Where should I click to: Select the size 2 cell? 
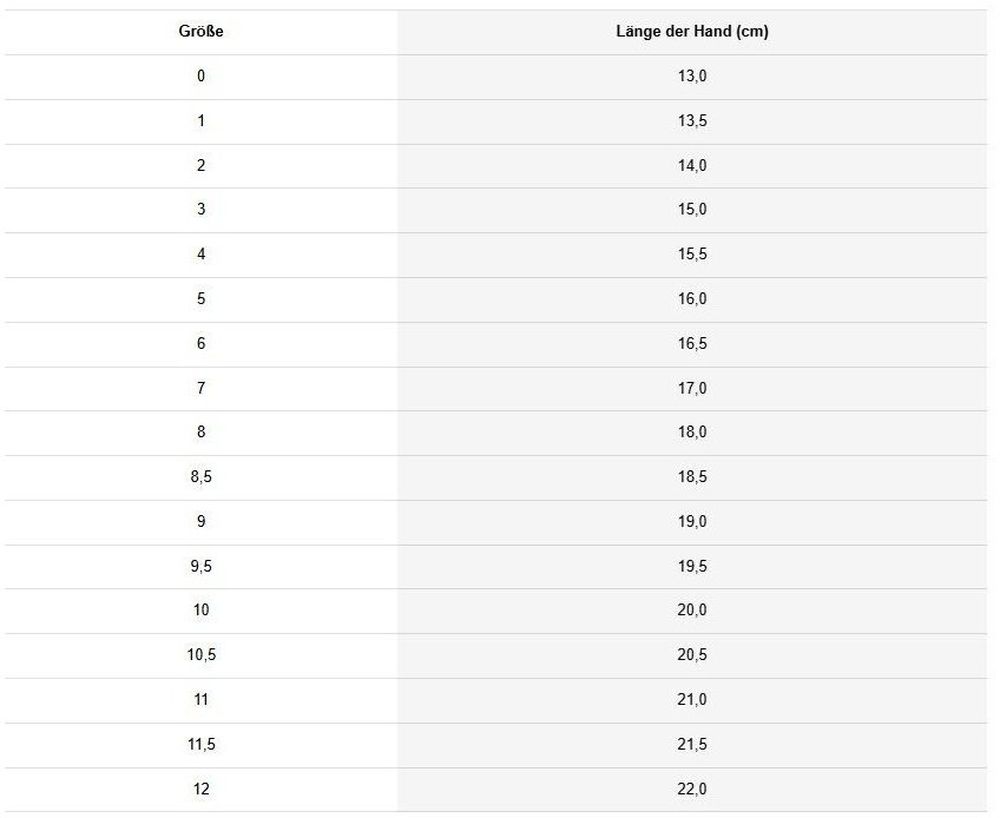[201, 166]
